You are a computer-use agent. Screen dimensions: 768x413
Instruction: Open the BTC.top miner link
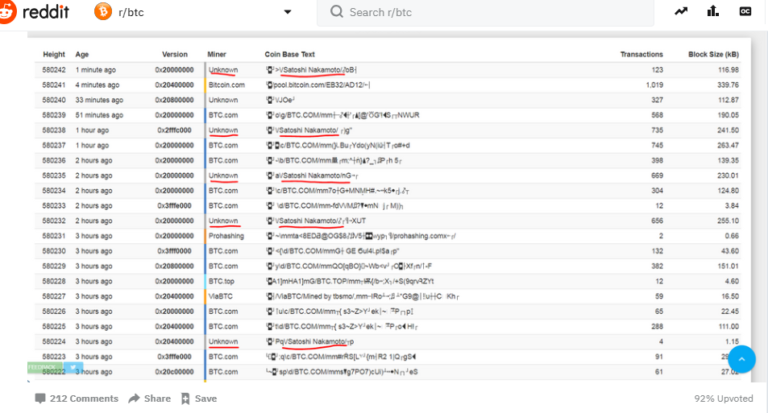(x=222, y=281)
